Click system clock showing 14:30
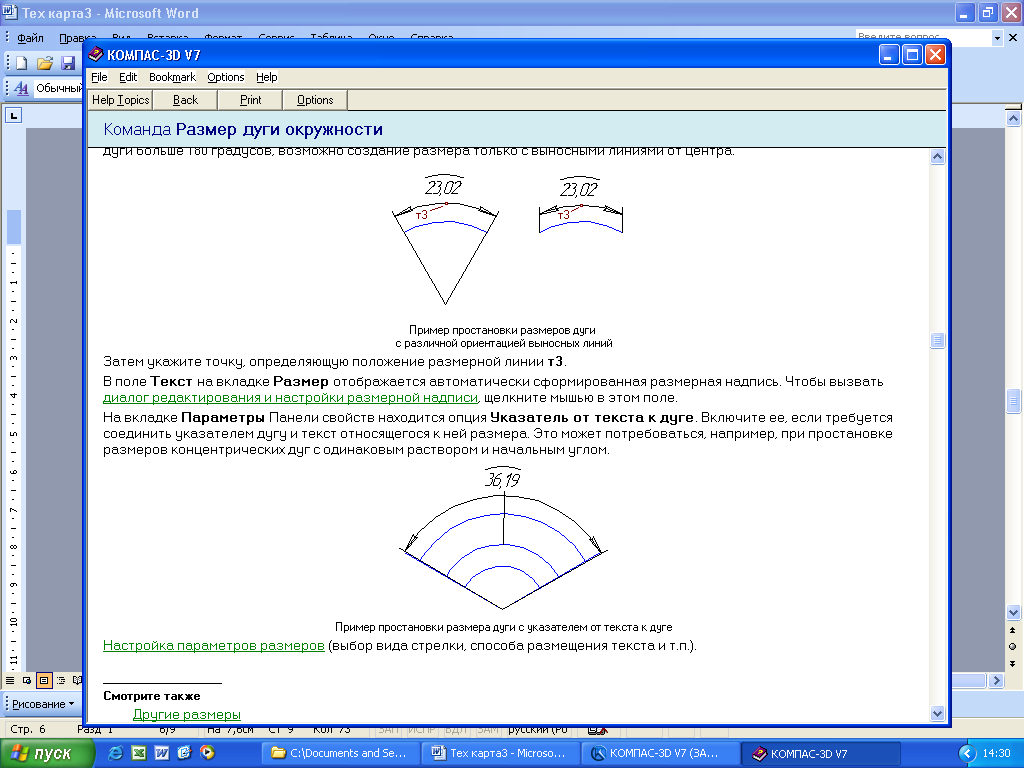 coord(997,753)
